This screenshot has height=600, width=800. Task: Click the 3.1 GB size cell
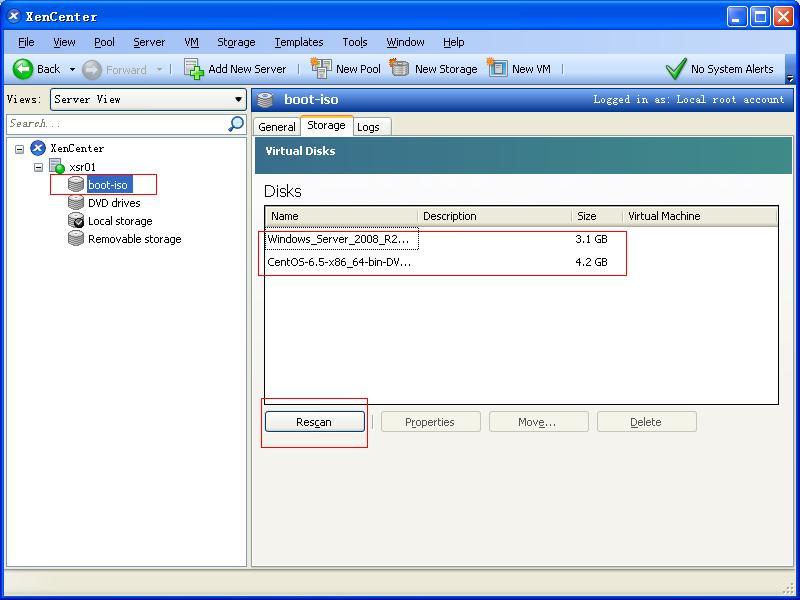click(x=591, y=239)
